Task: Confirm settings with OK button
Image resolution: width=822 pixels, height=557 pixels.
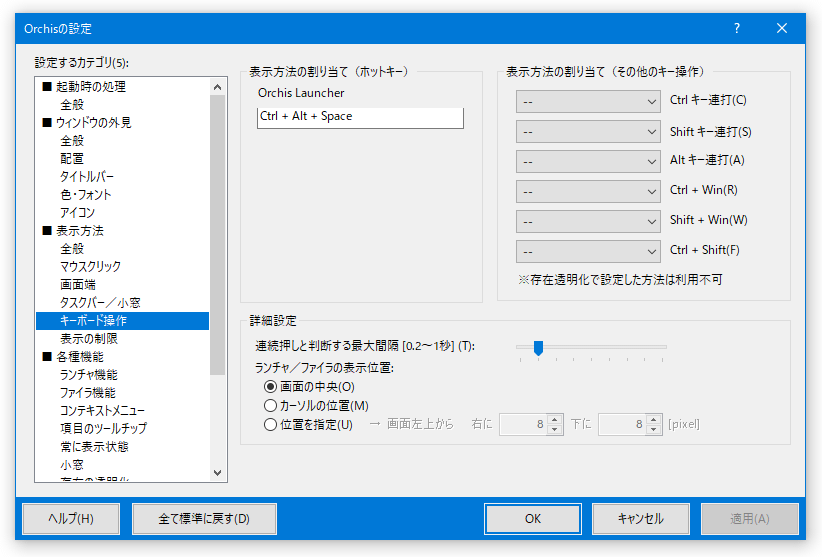Action: coord(533,519)
